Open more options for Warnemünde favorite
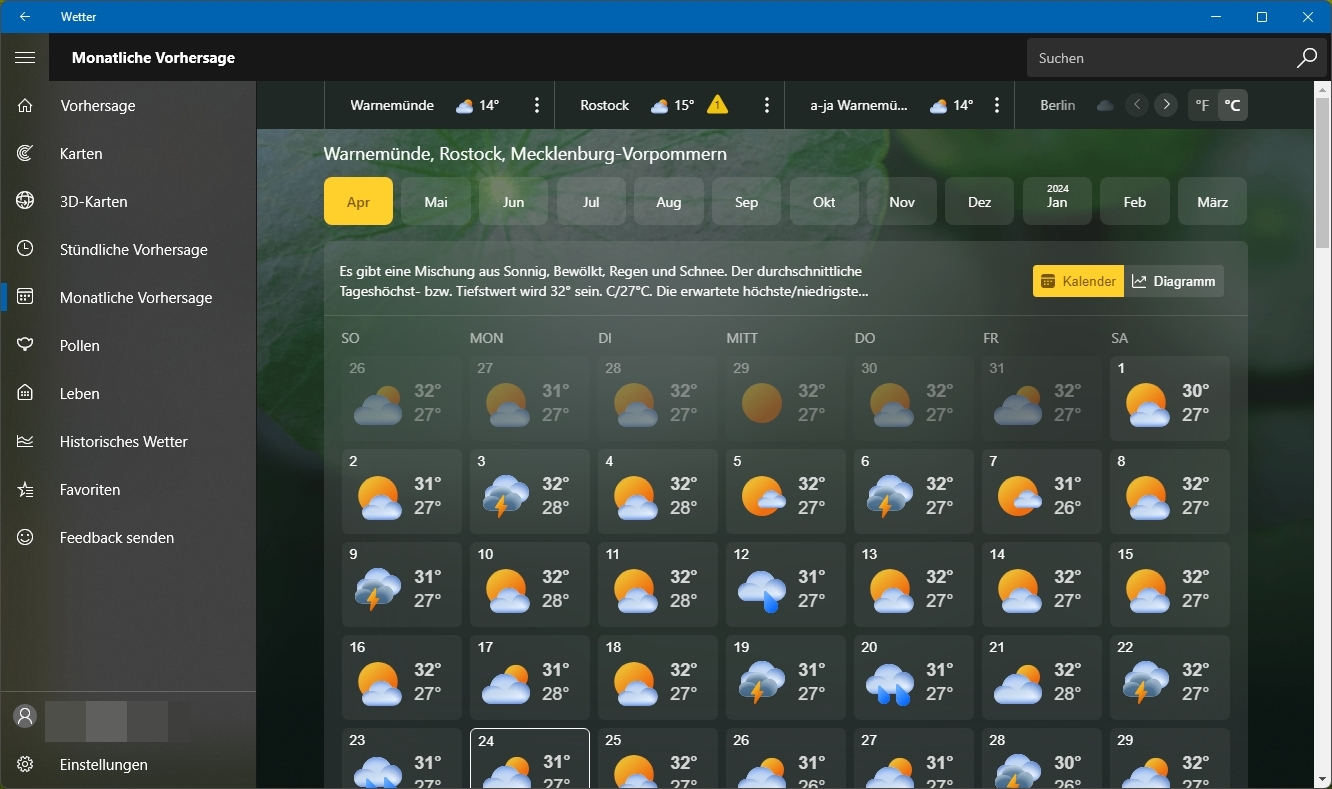 [x=537, y=105]
